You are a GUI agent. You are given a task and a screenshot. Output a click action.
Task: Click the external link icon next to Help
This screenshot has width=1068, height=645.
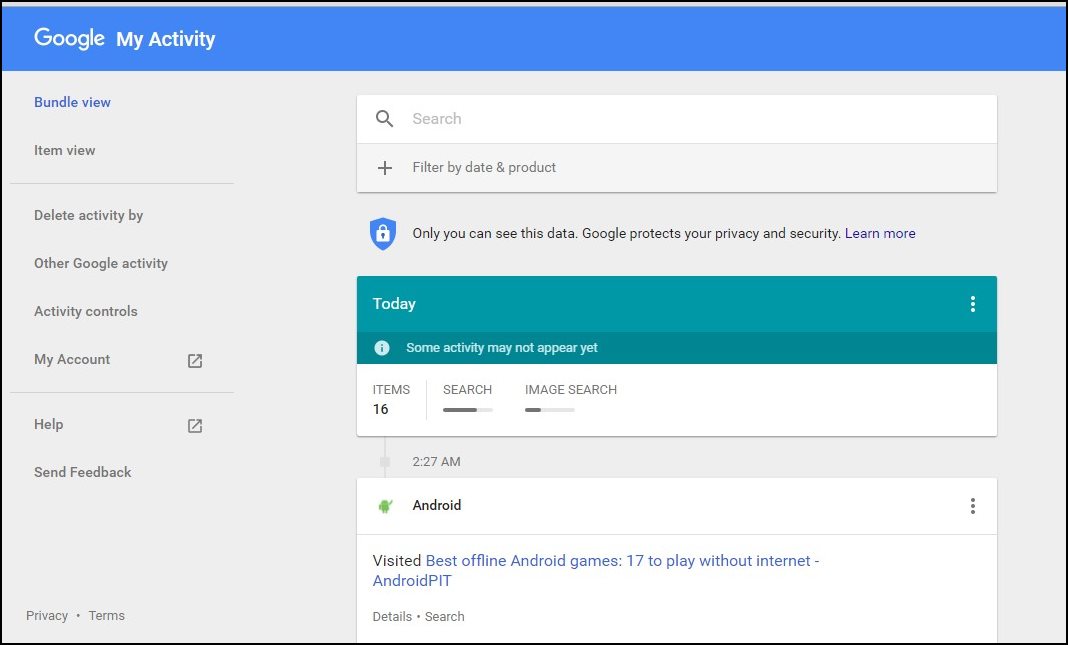(196, 426)
